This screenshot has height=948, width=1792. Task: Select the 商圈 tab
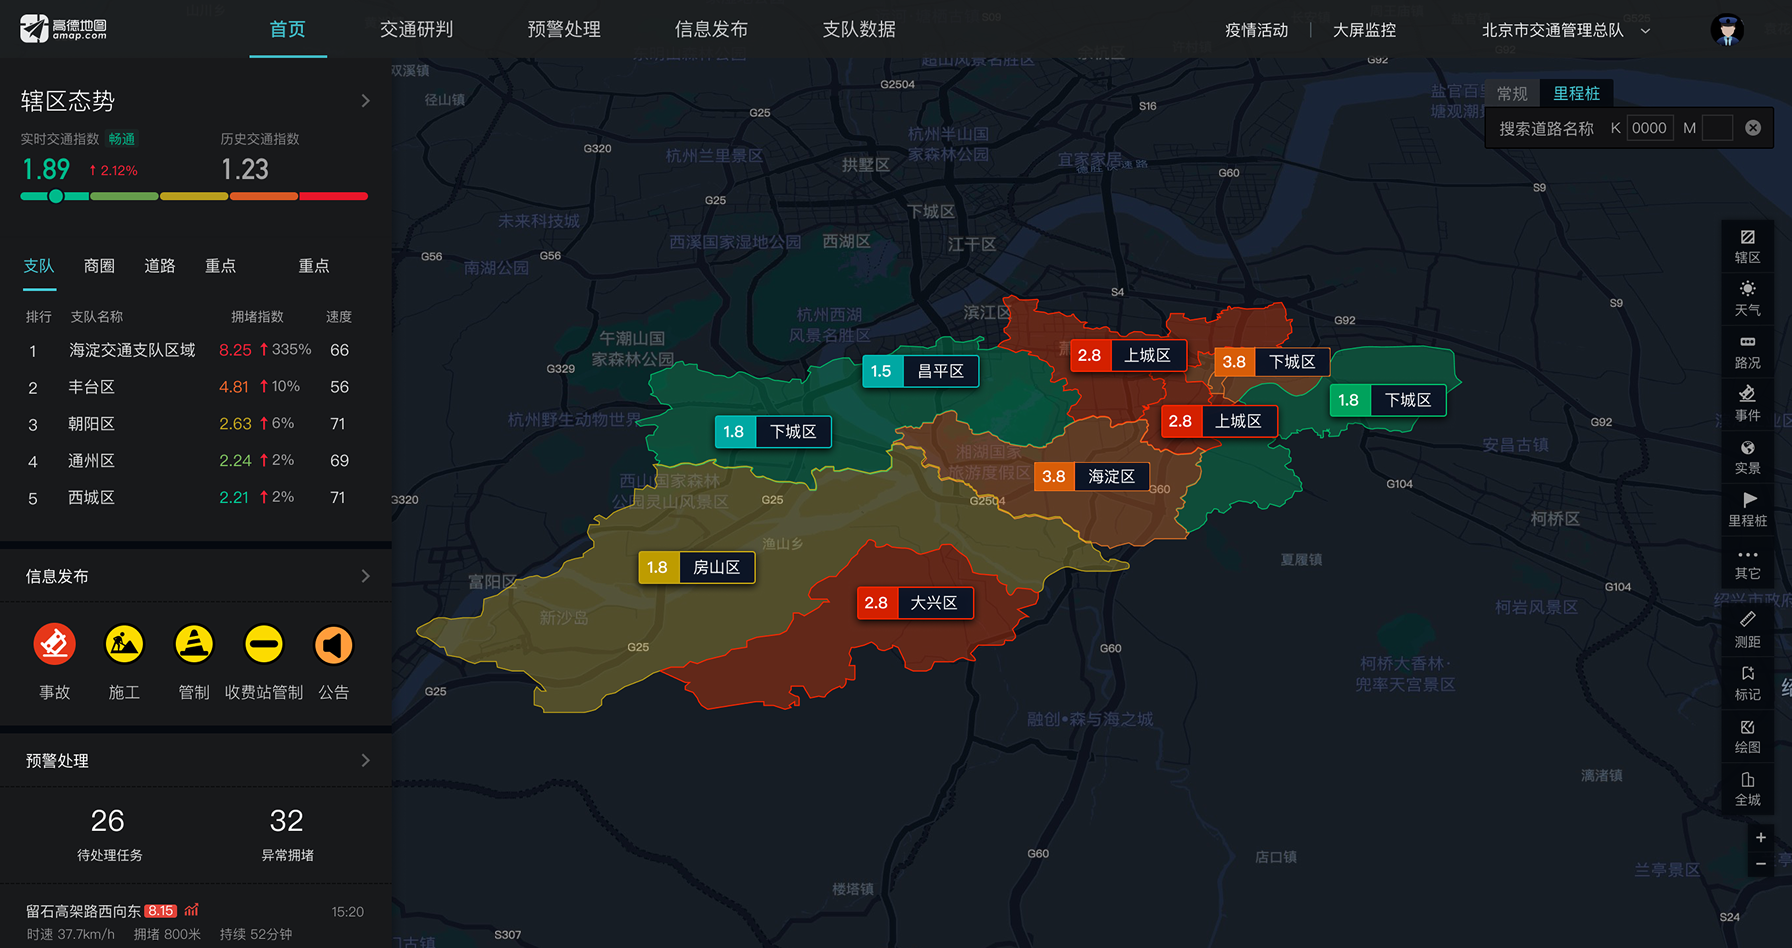coord(99,266)
